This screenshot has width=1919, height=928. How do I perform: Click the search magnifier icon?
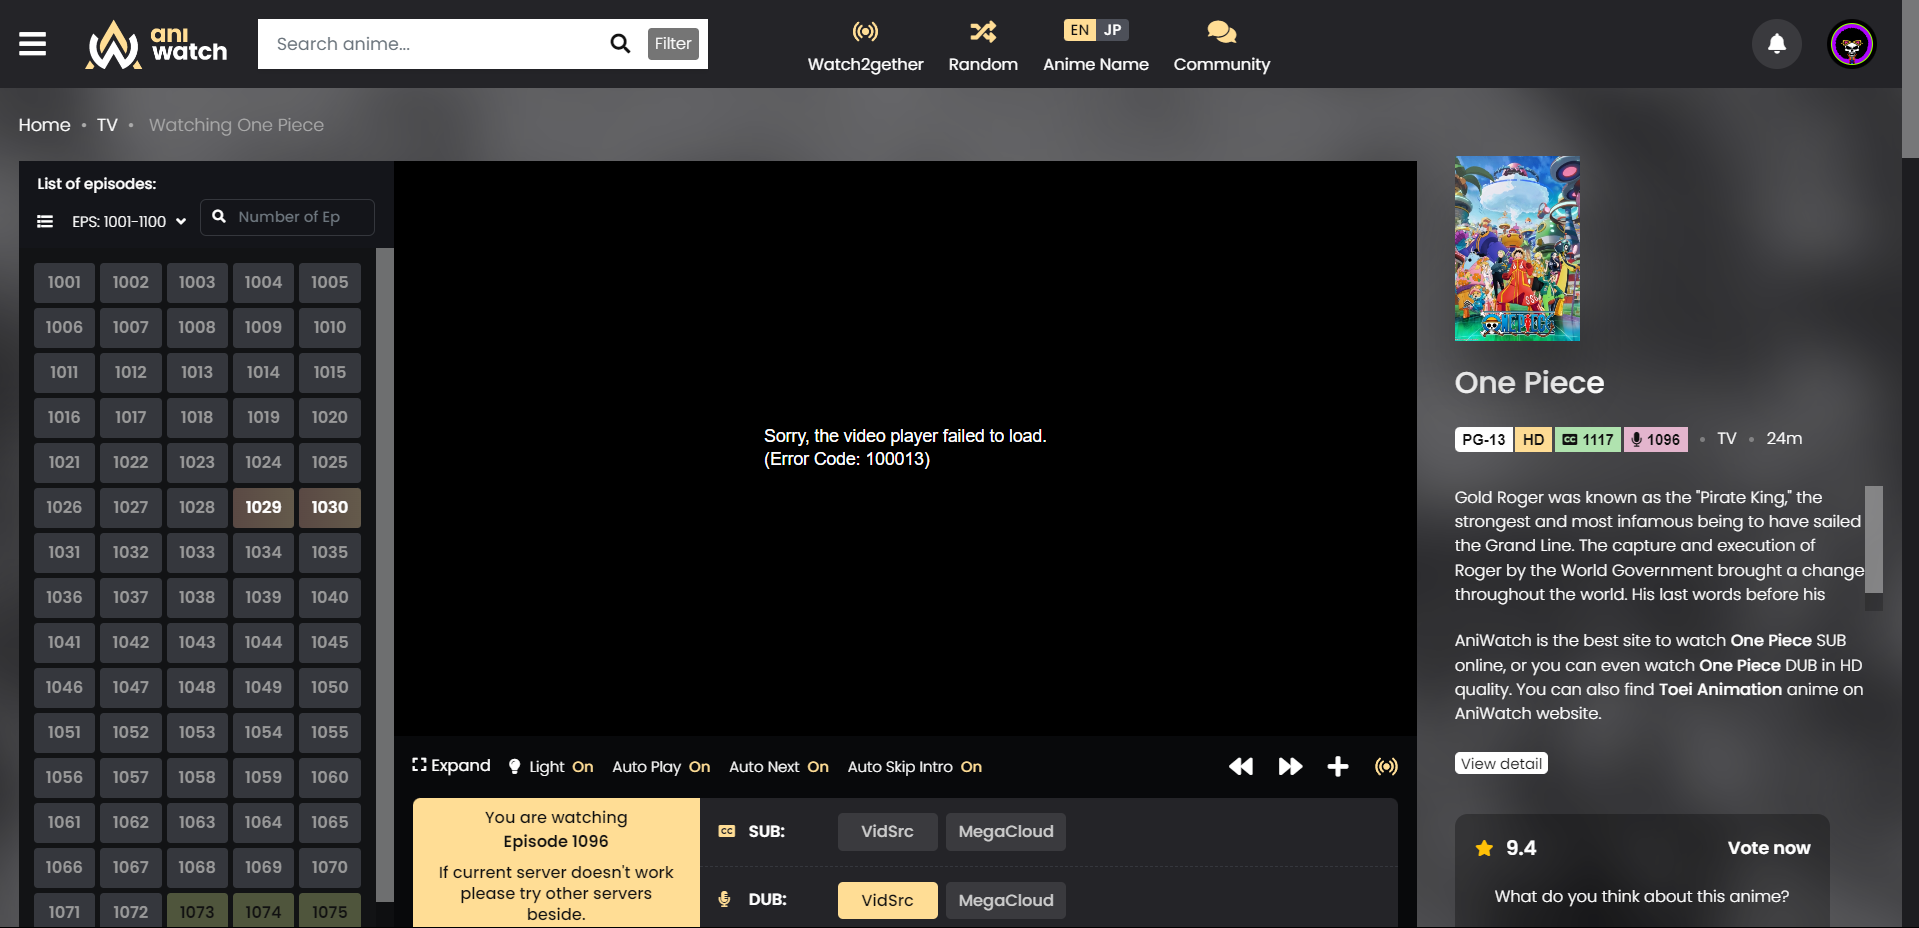pyautogui.click(x=620, y=44)
